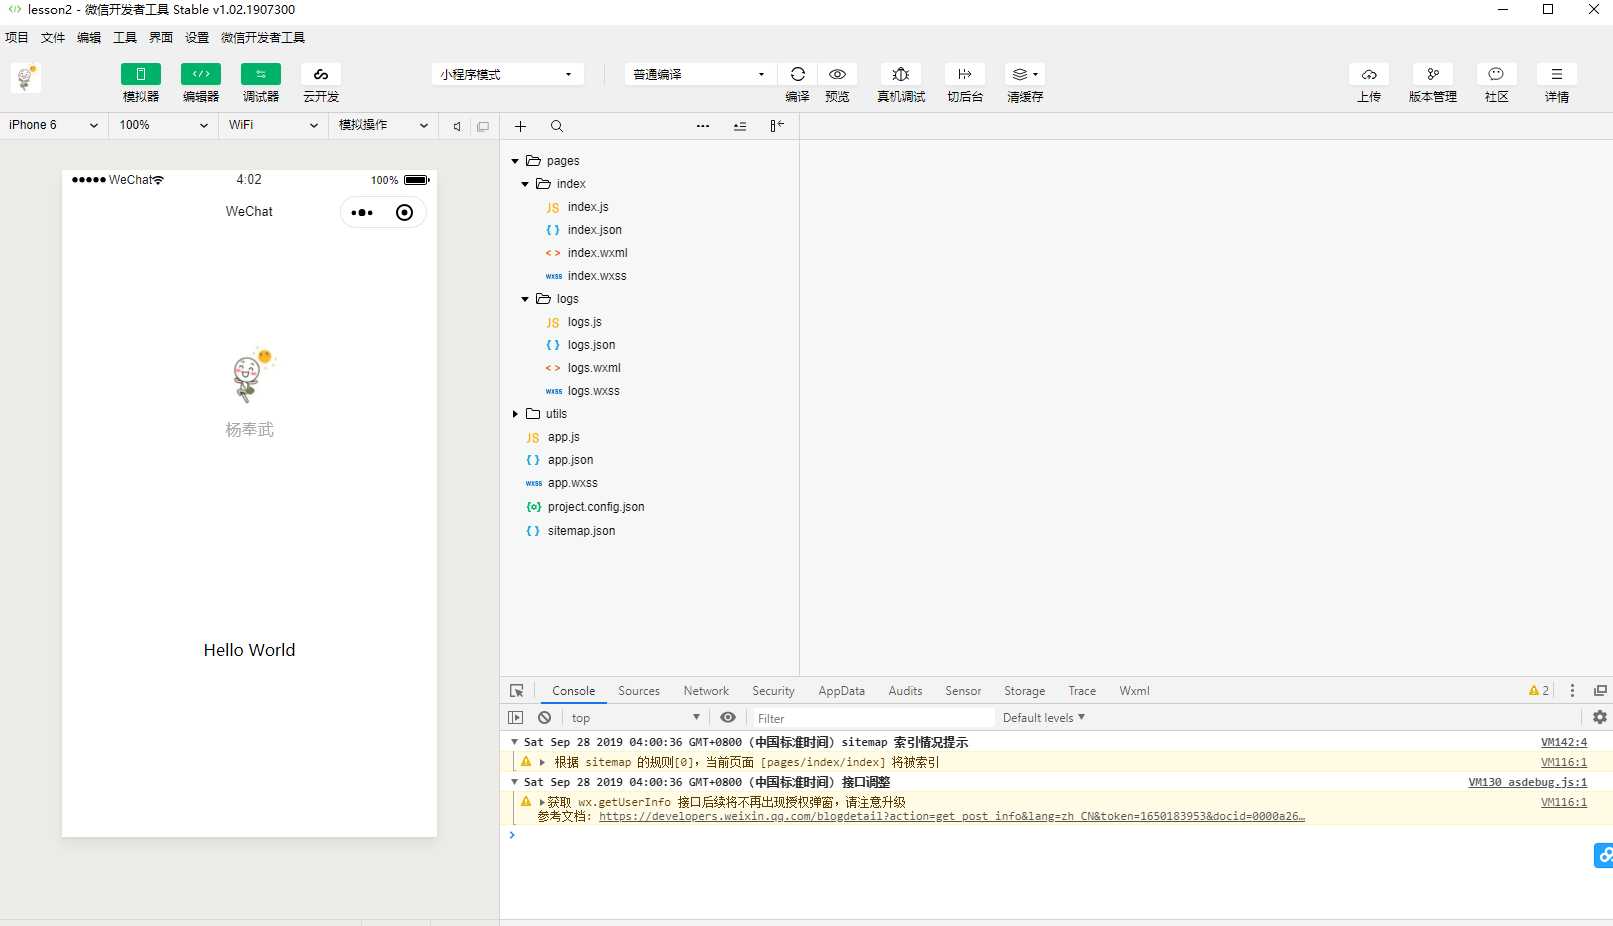The width and height of the screenshot is (1613, 926).
Task: Open index.js file
Action: pyautogui.click(x=588, y=207)
